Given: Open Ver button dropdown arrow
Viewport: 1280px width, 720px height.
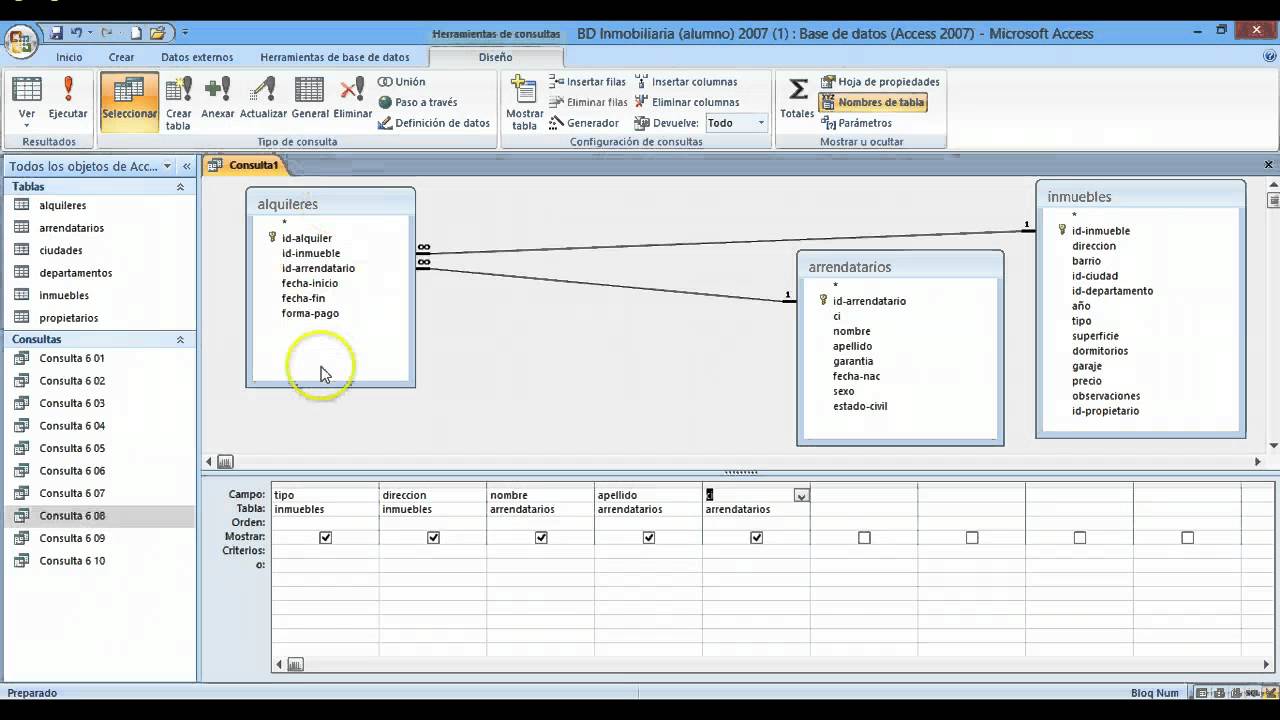Looking at the screenshot, I should pyautogui.click(x=26, y=126).
